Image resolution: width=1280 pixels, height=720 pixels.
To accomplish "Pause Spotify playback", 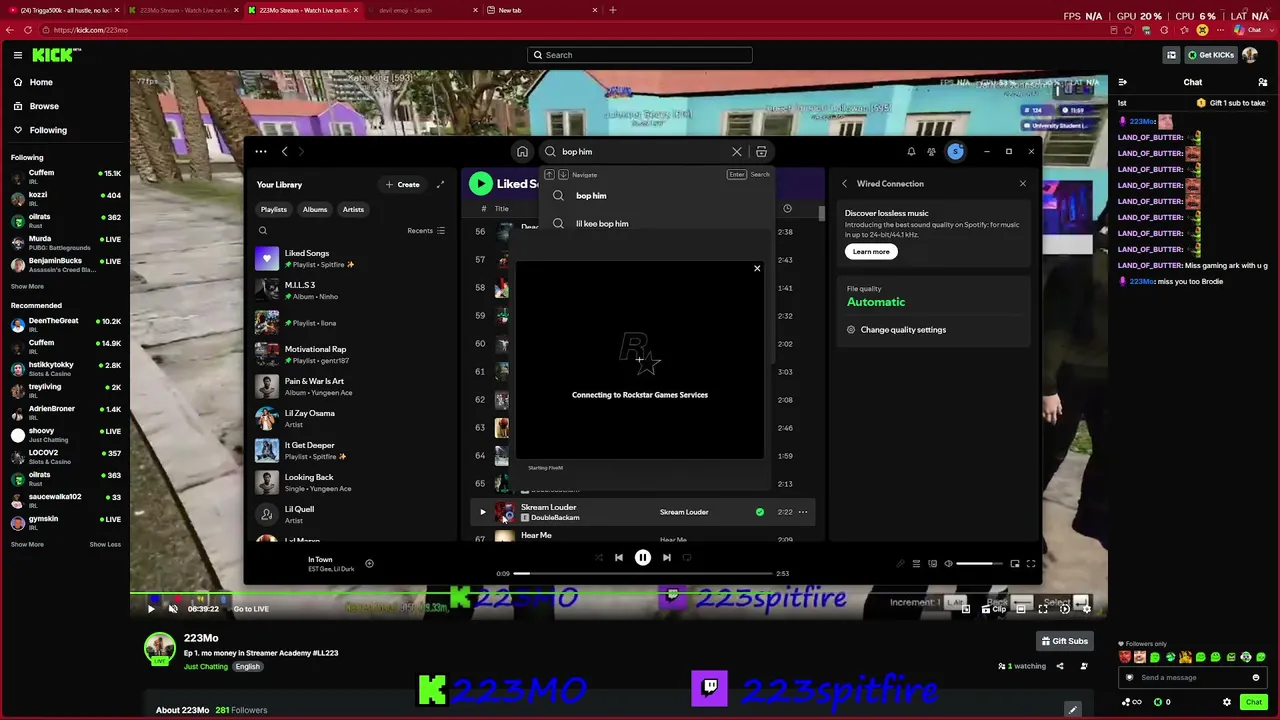I will coord(643,558).
